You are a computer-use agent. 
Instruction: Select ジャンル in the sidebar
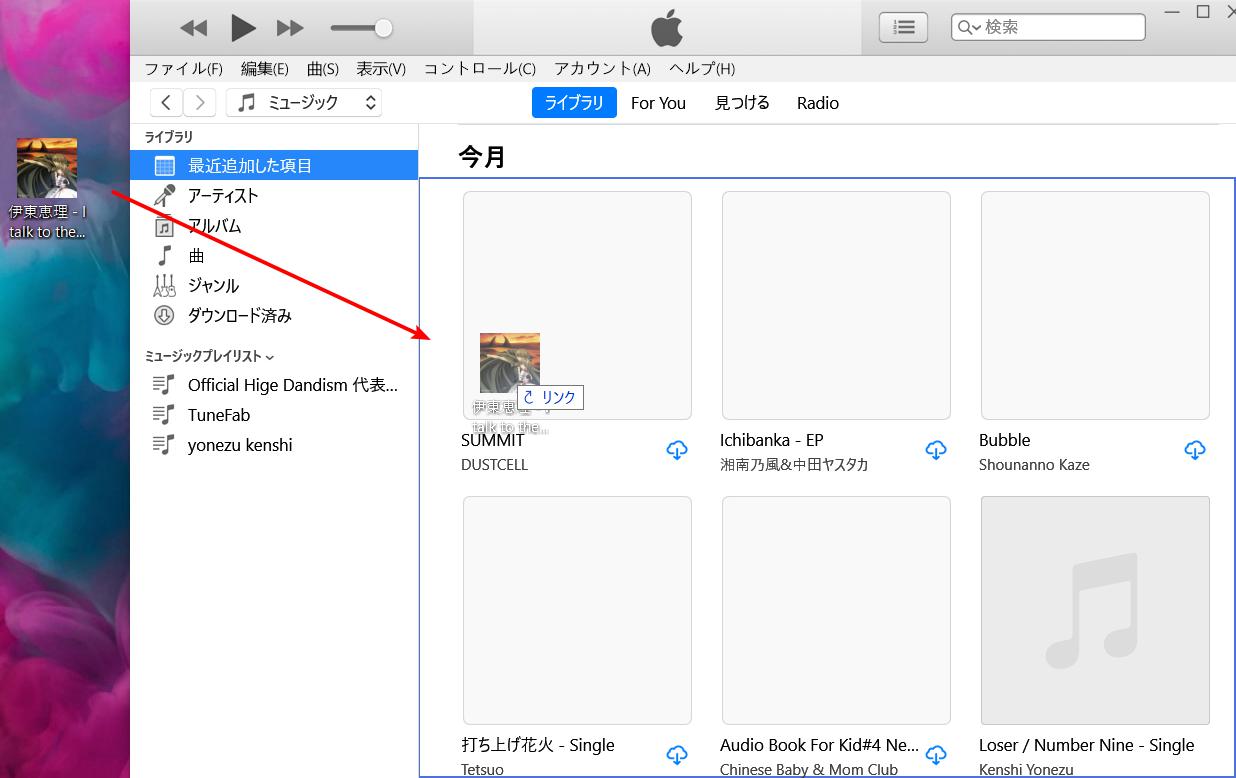coord(274,286)
